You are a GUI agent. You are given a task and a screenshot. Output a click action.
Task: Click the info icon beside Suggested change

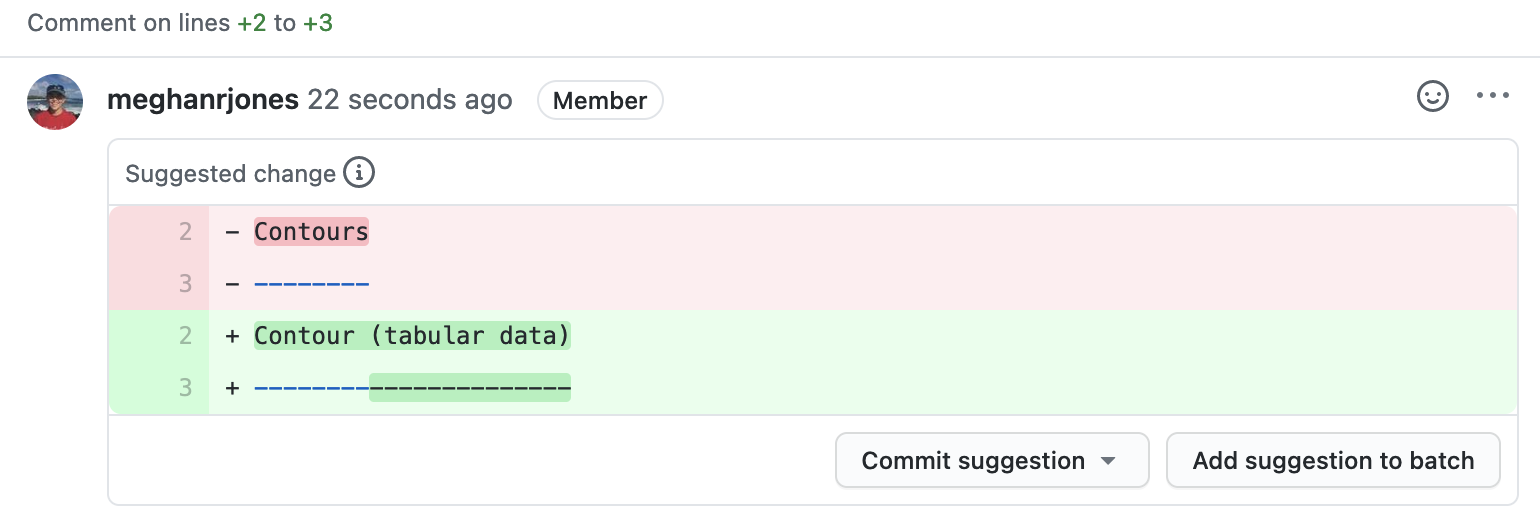(x=359, y=173)
